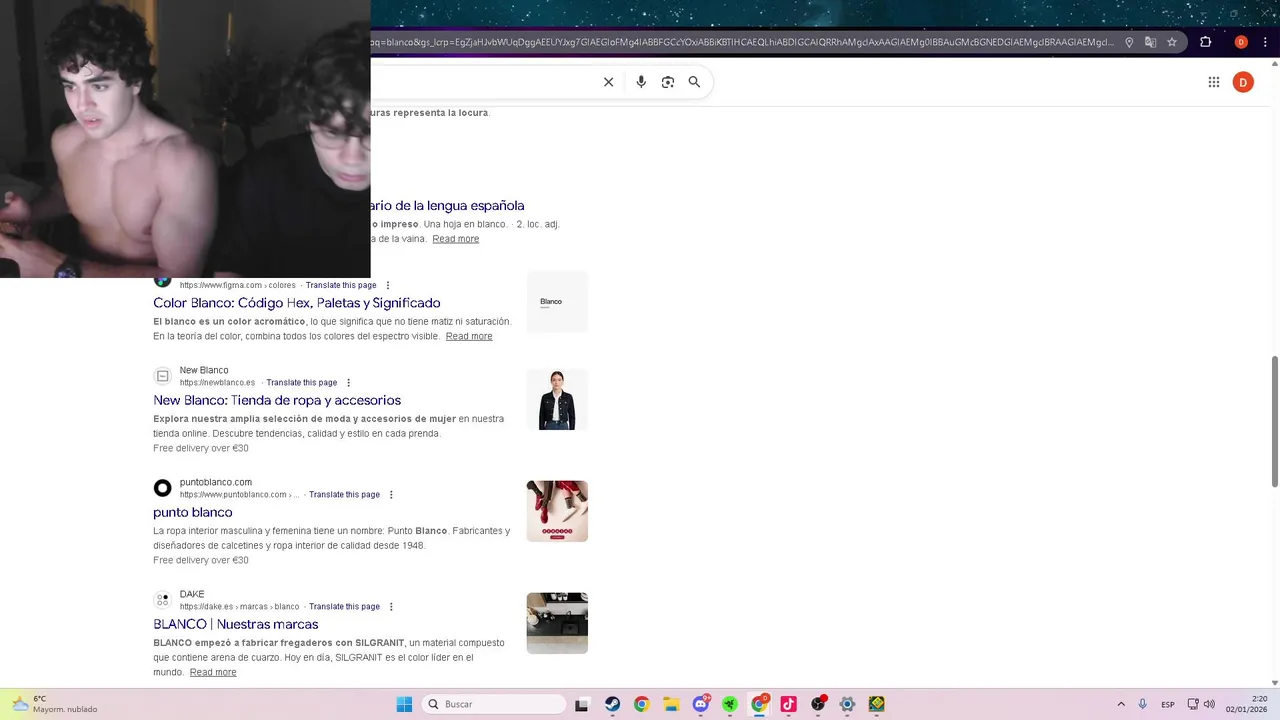Open New Blanco: Tienda de ropa result
Screen dimensions: 1280x720
pos(277,400)
